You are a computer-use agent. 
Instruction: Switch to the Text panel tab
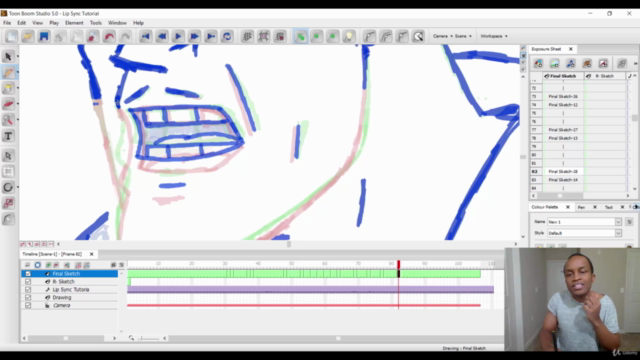[609, 207]
